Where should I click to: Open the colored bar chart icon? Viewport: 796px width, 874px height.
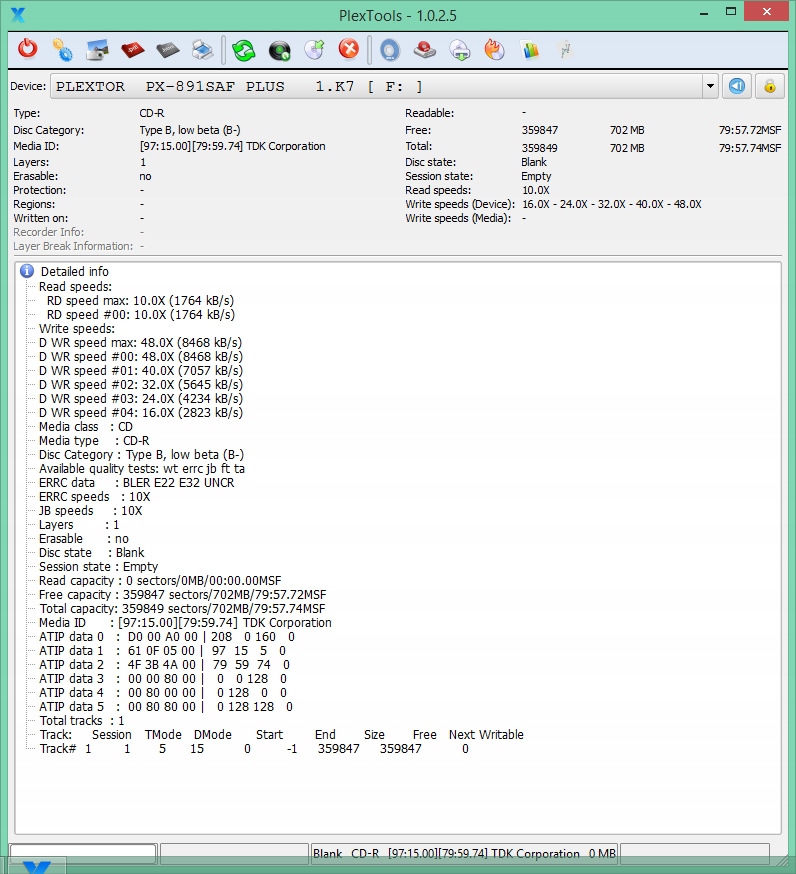tap(530, 49)
